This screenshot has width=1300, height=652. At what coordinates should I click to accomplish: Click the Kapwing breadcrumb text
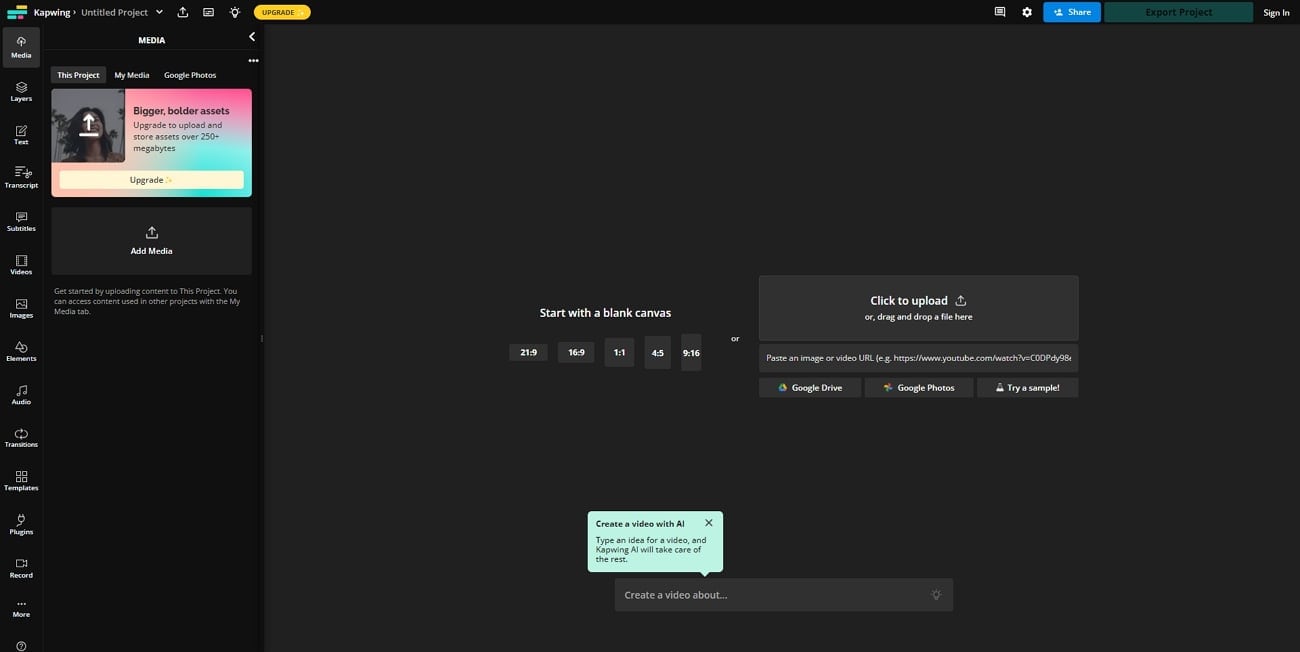pos(51,12)
